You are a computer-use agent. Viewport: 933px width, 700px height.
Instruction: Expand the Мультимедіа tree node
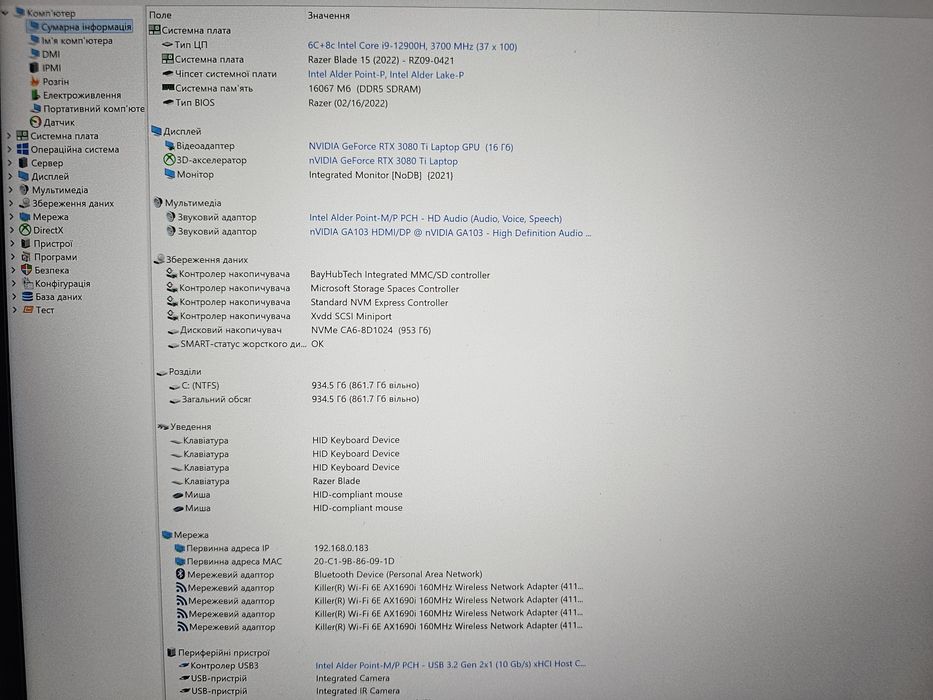(11, 189)
